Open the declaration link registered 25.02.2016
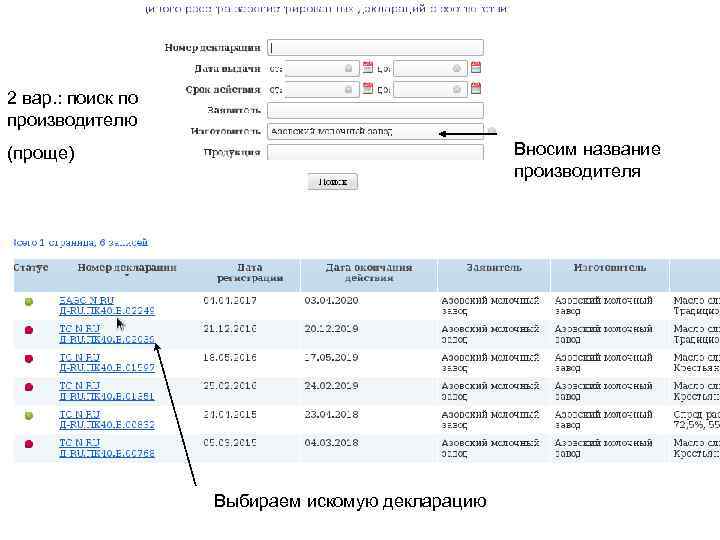Image resolution: width=720 pixels, height=540 pixels. (x=107, y=391)
